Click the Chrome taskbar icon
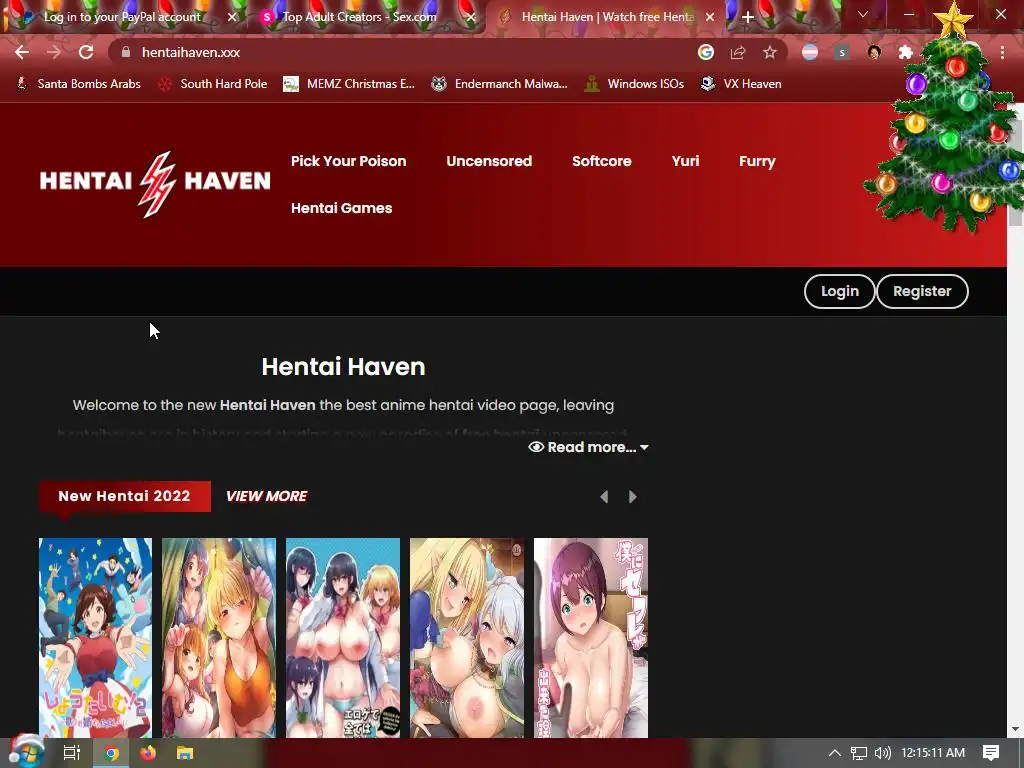Viewport: 1024px width, 768px height. click(111, 753)
